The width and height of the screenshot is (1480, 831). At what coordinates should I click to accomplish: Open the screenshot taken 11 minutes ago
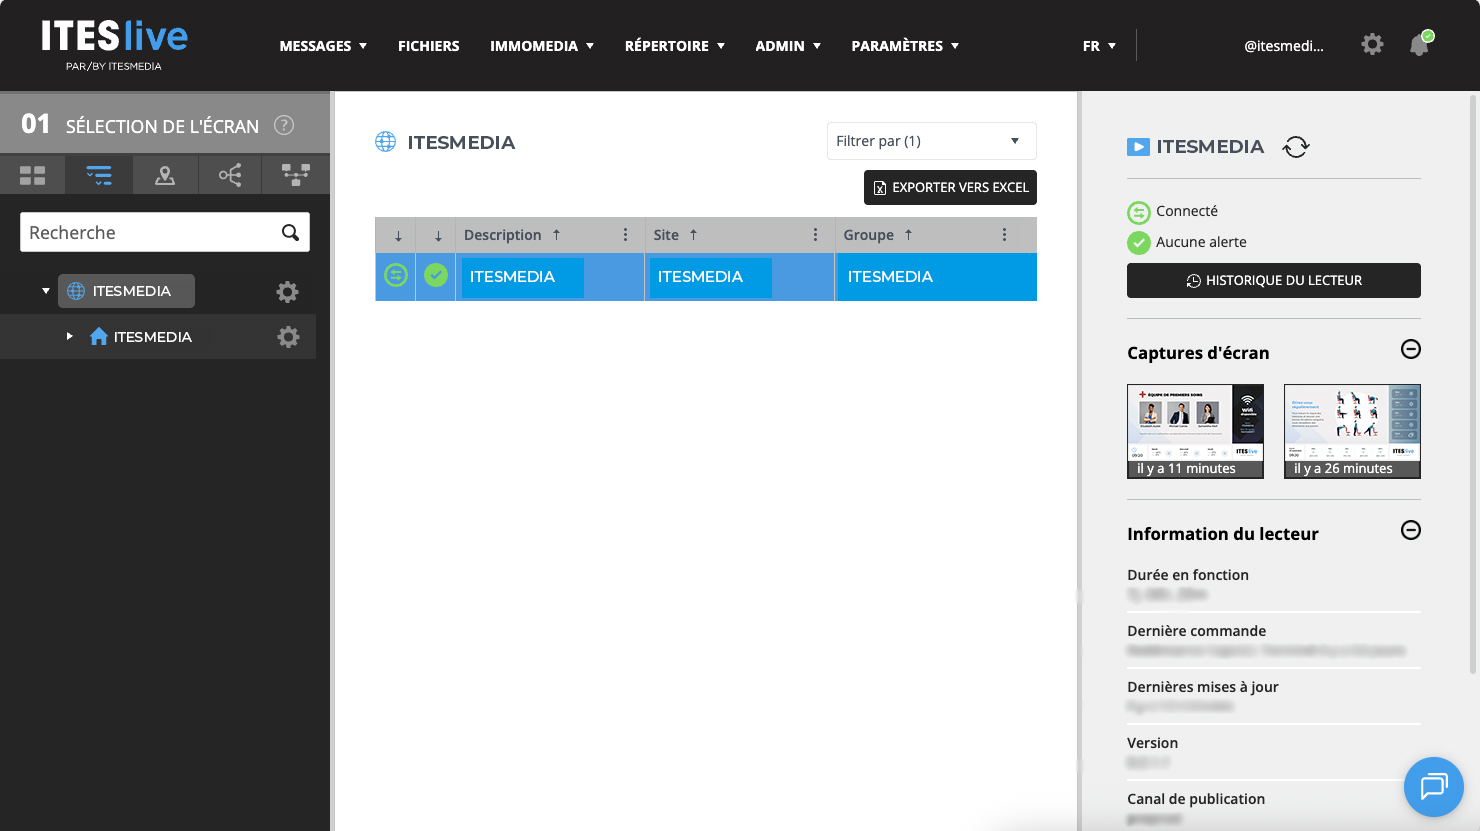point(1195,431)
